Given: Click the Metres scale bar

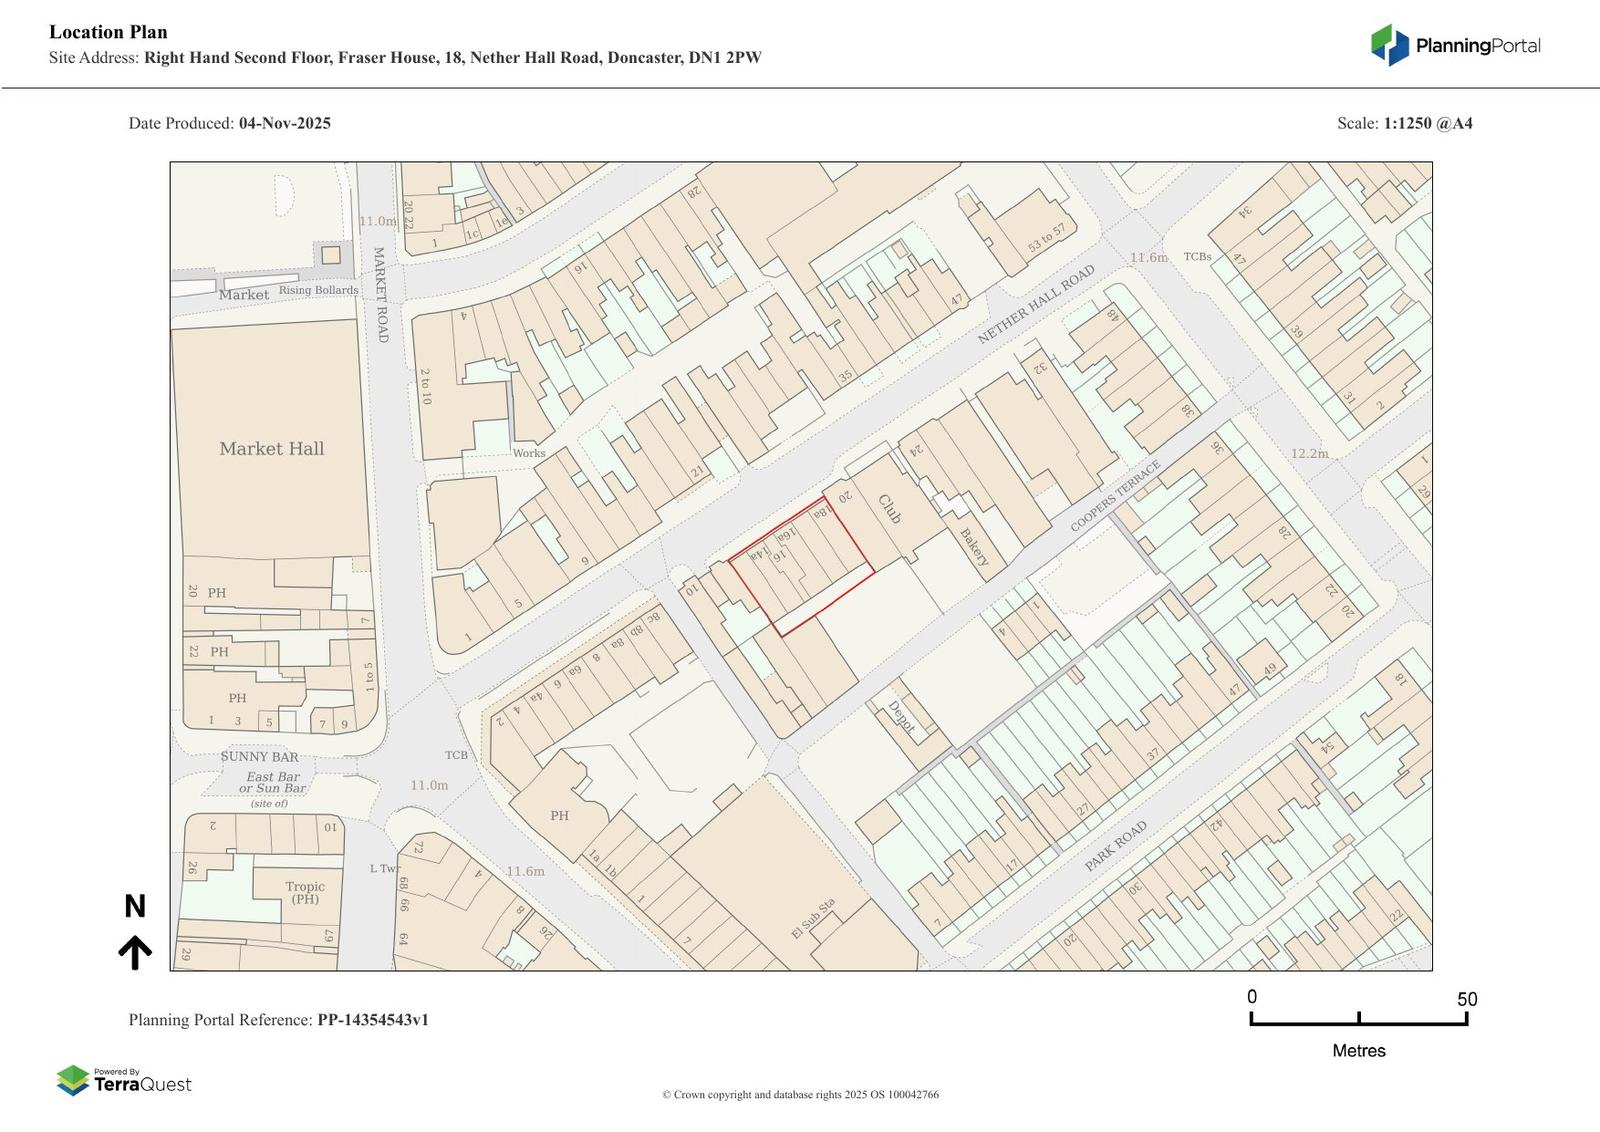Looking at the screenshot, I should tap(1358, 1018).
